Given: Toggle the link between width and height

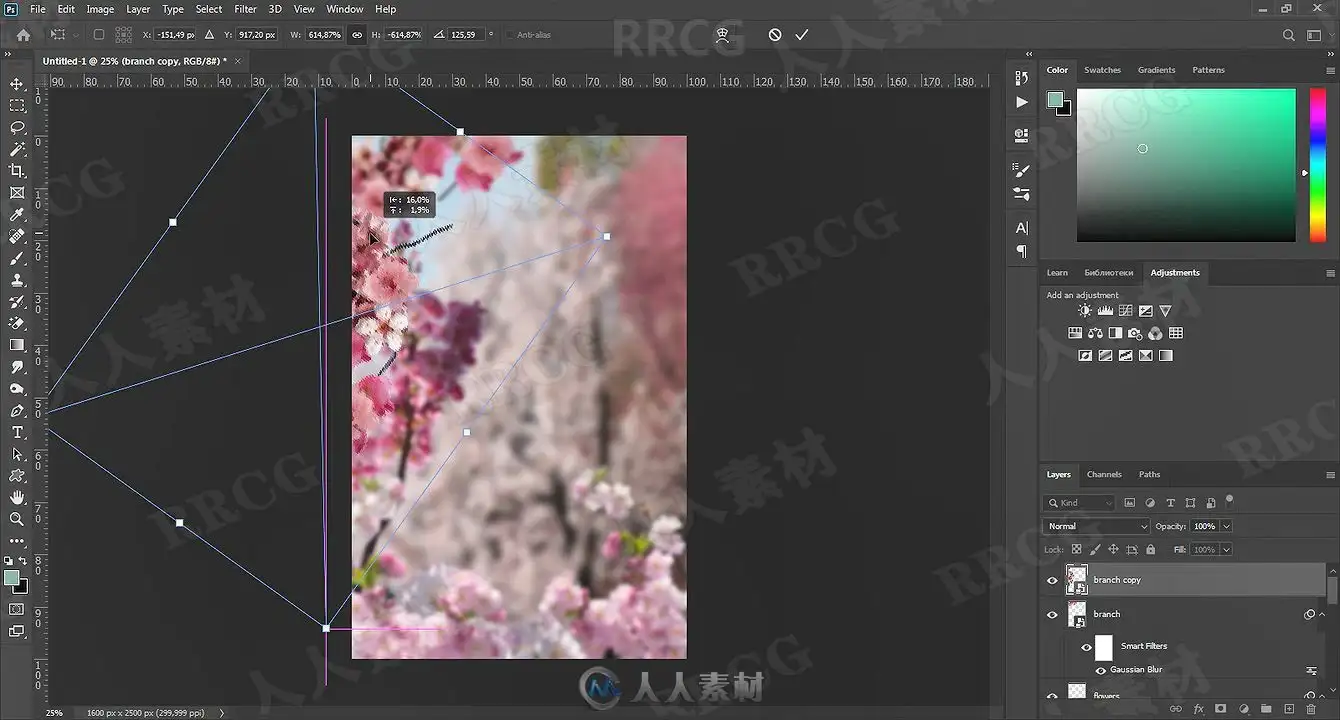Looking at the screenshot, I should 357,35.
